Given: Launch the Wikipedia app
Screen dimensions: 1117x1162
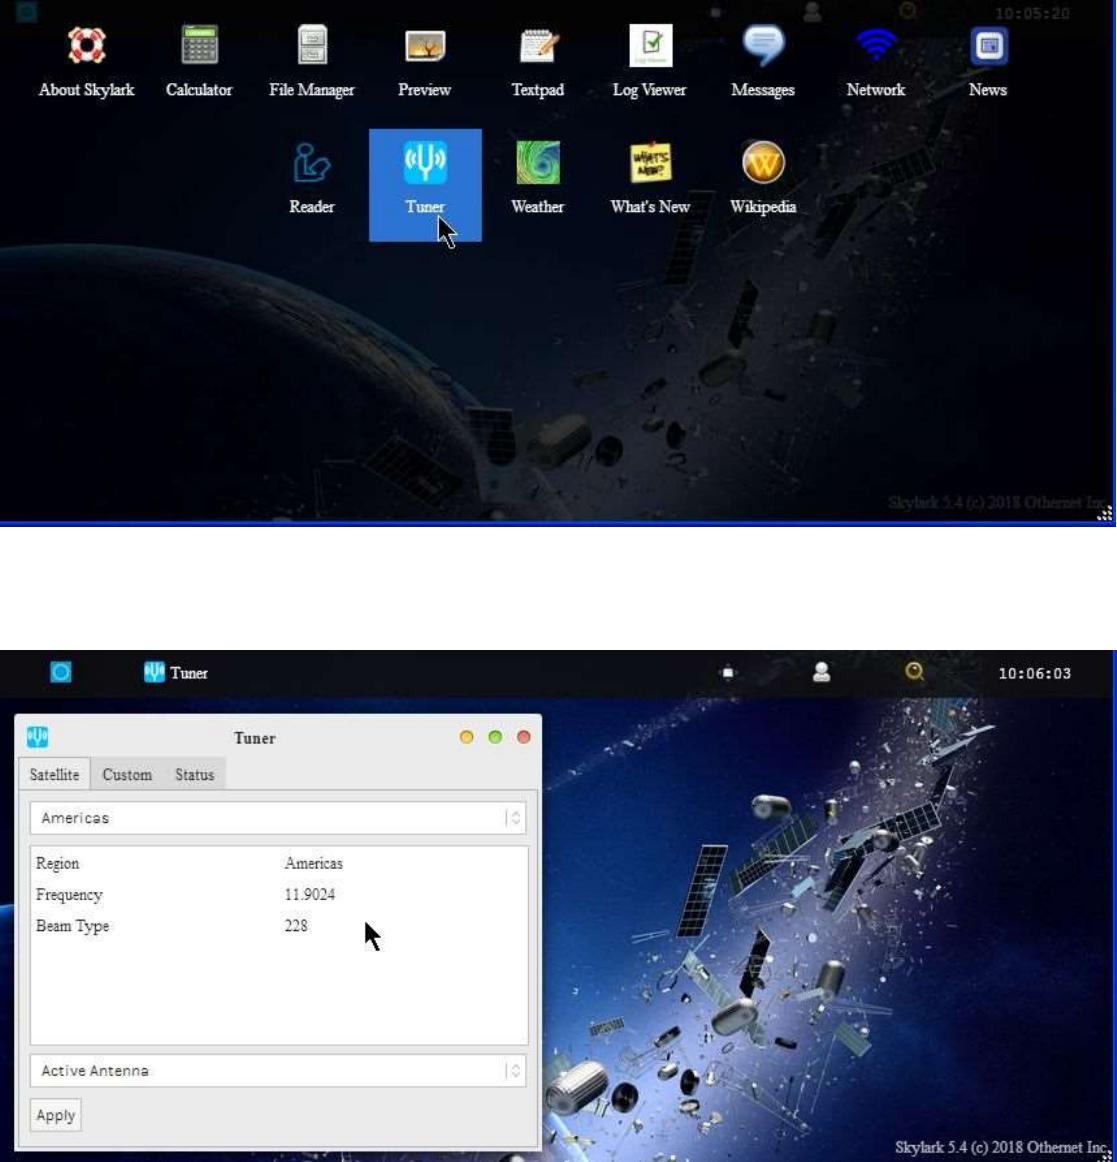Looking at the screenshot, I should coord(763,179).
